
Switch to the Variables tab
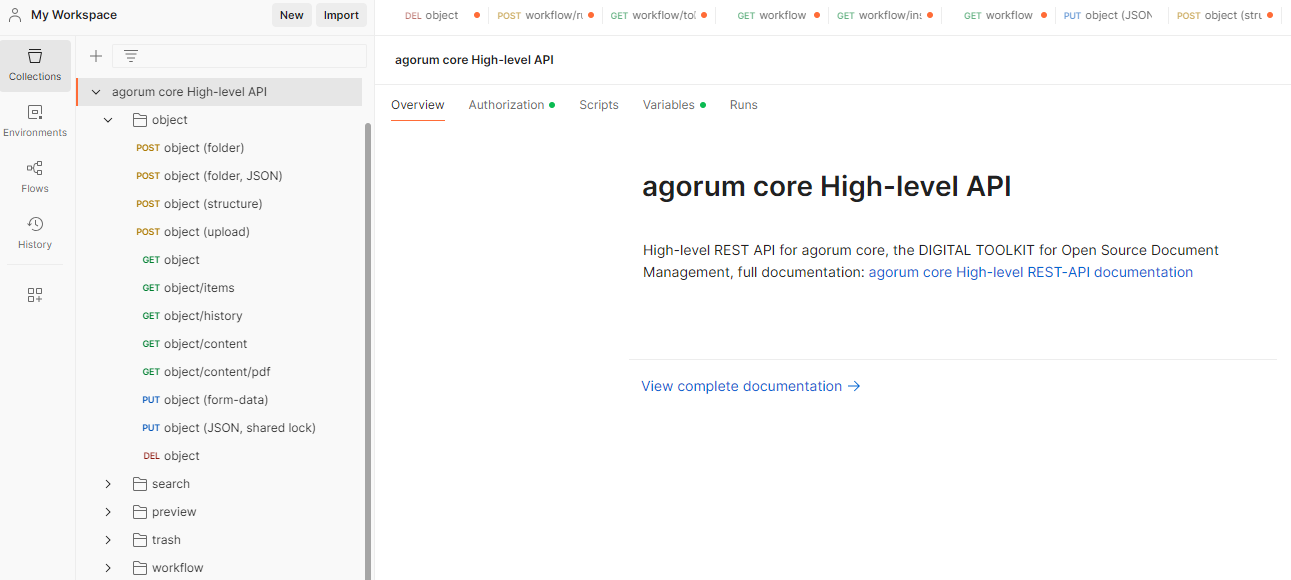(674, 105)
